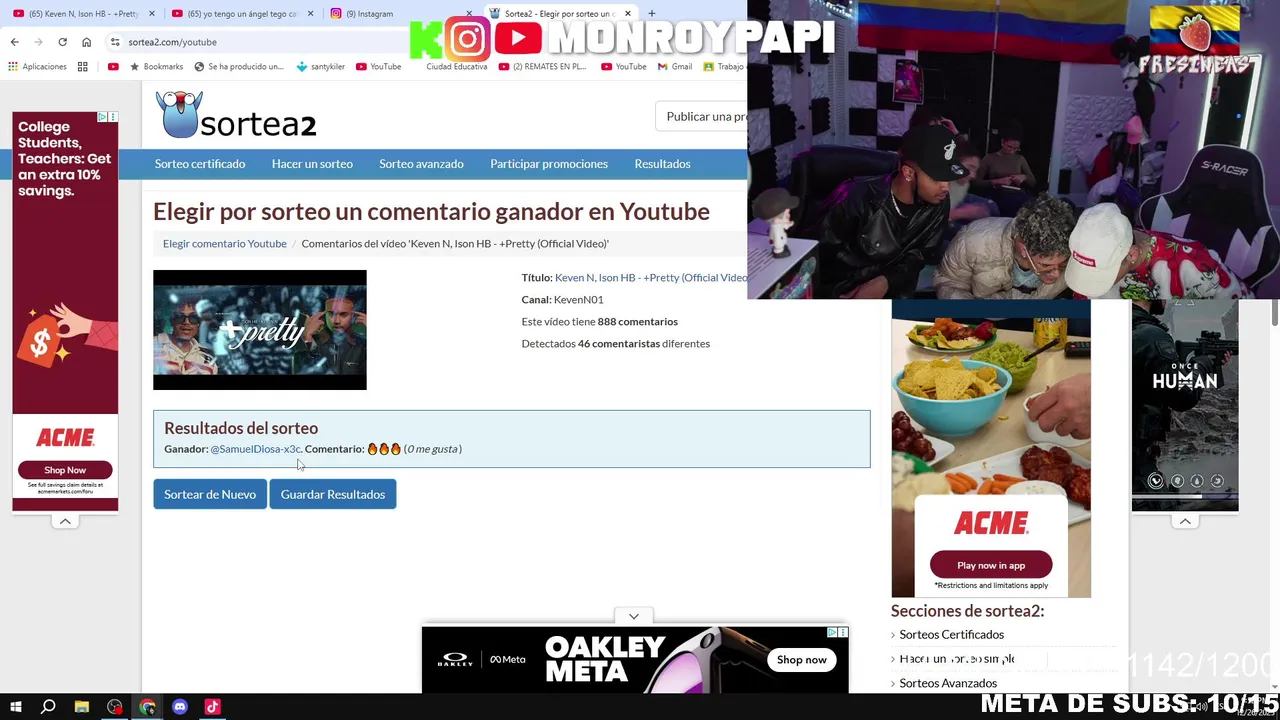Reload the sortea2 page
The height and width of the screenshot is (720, 1280).
[x=62, y=42]
